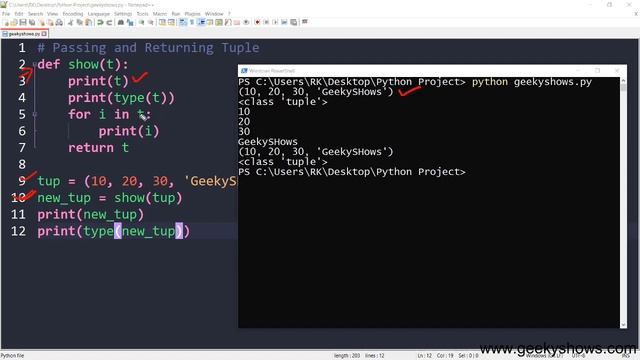640x360 pixels.
Task: Print the document via the Print icon
Action: [59, 22]
